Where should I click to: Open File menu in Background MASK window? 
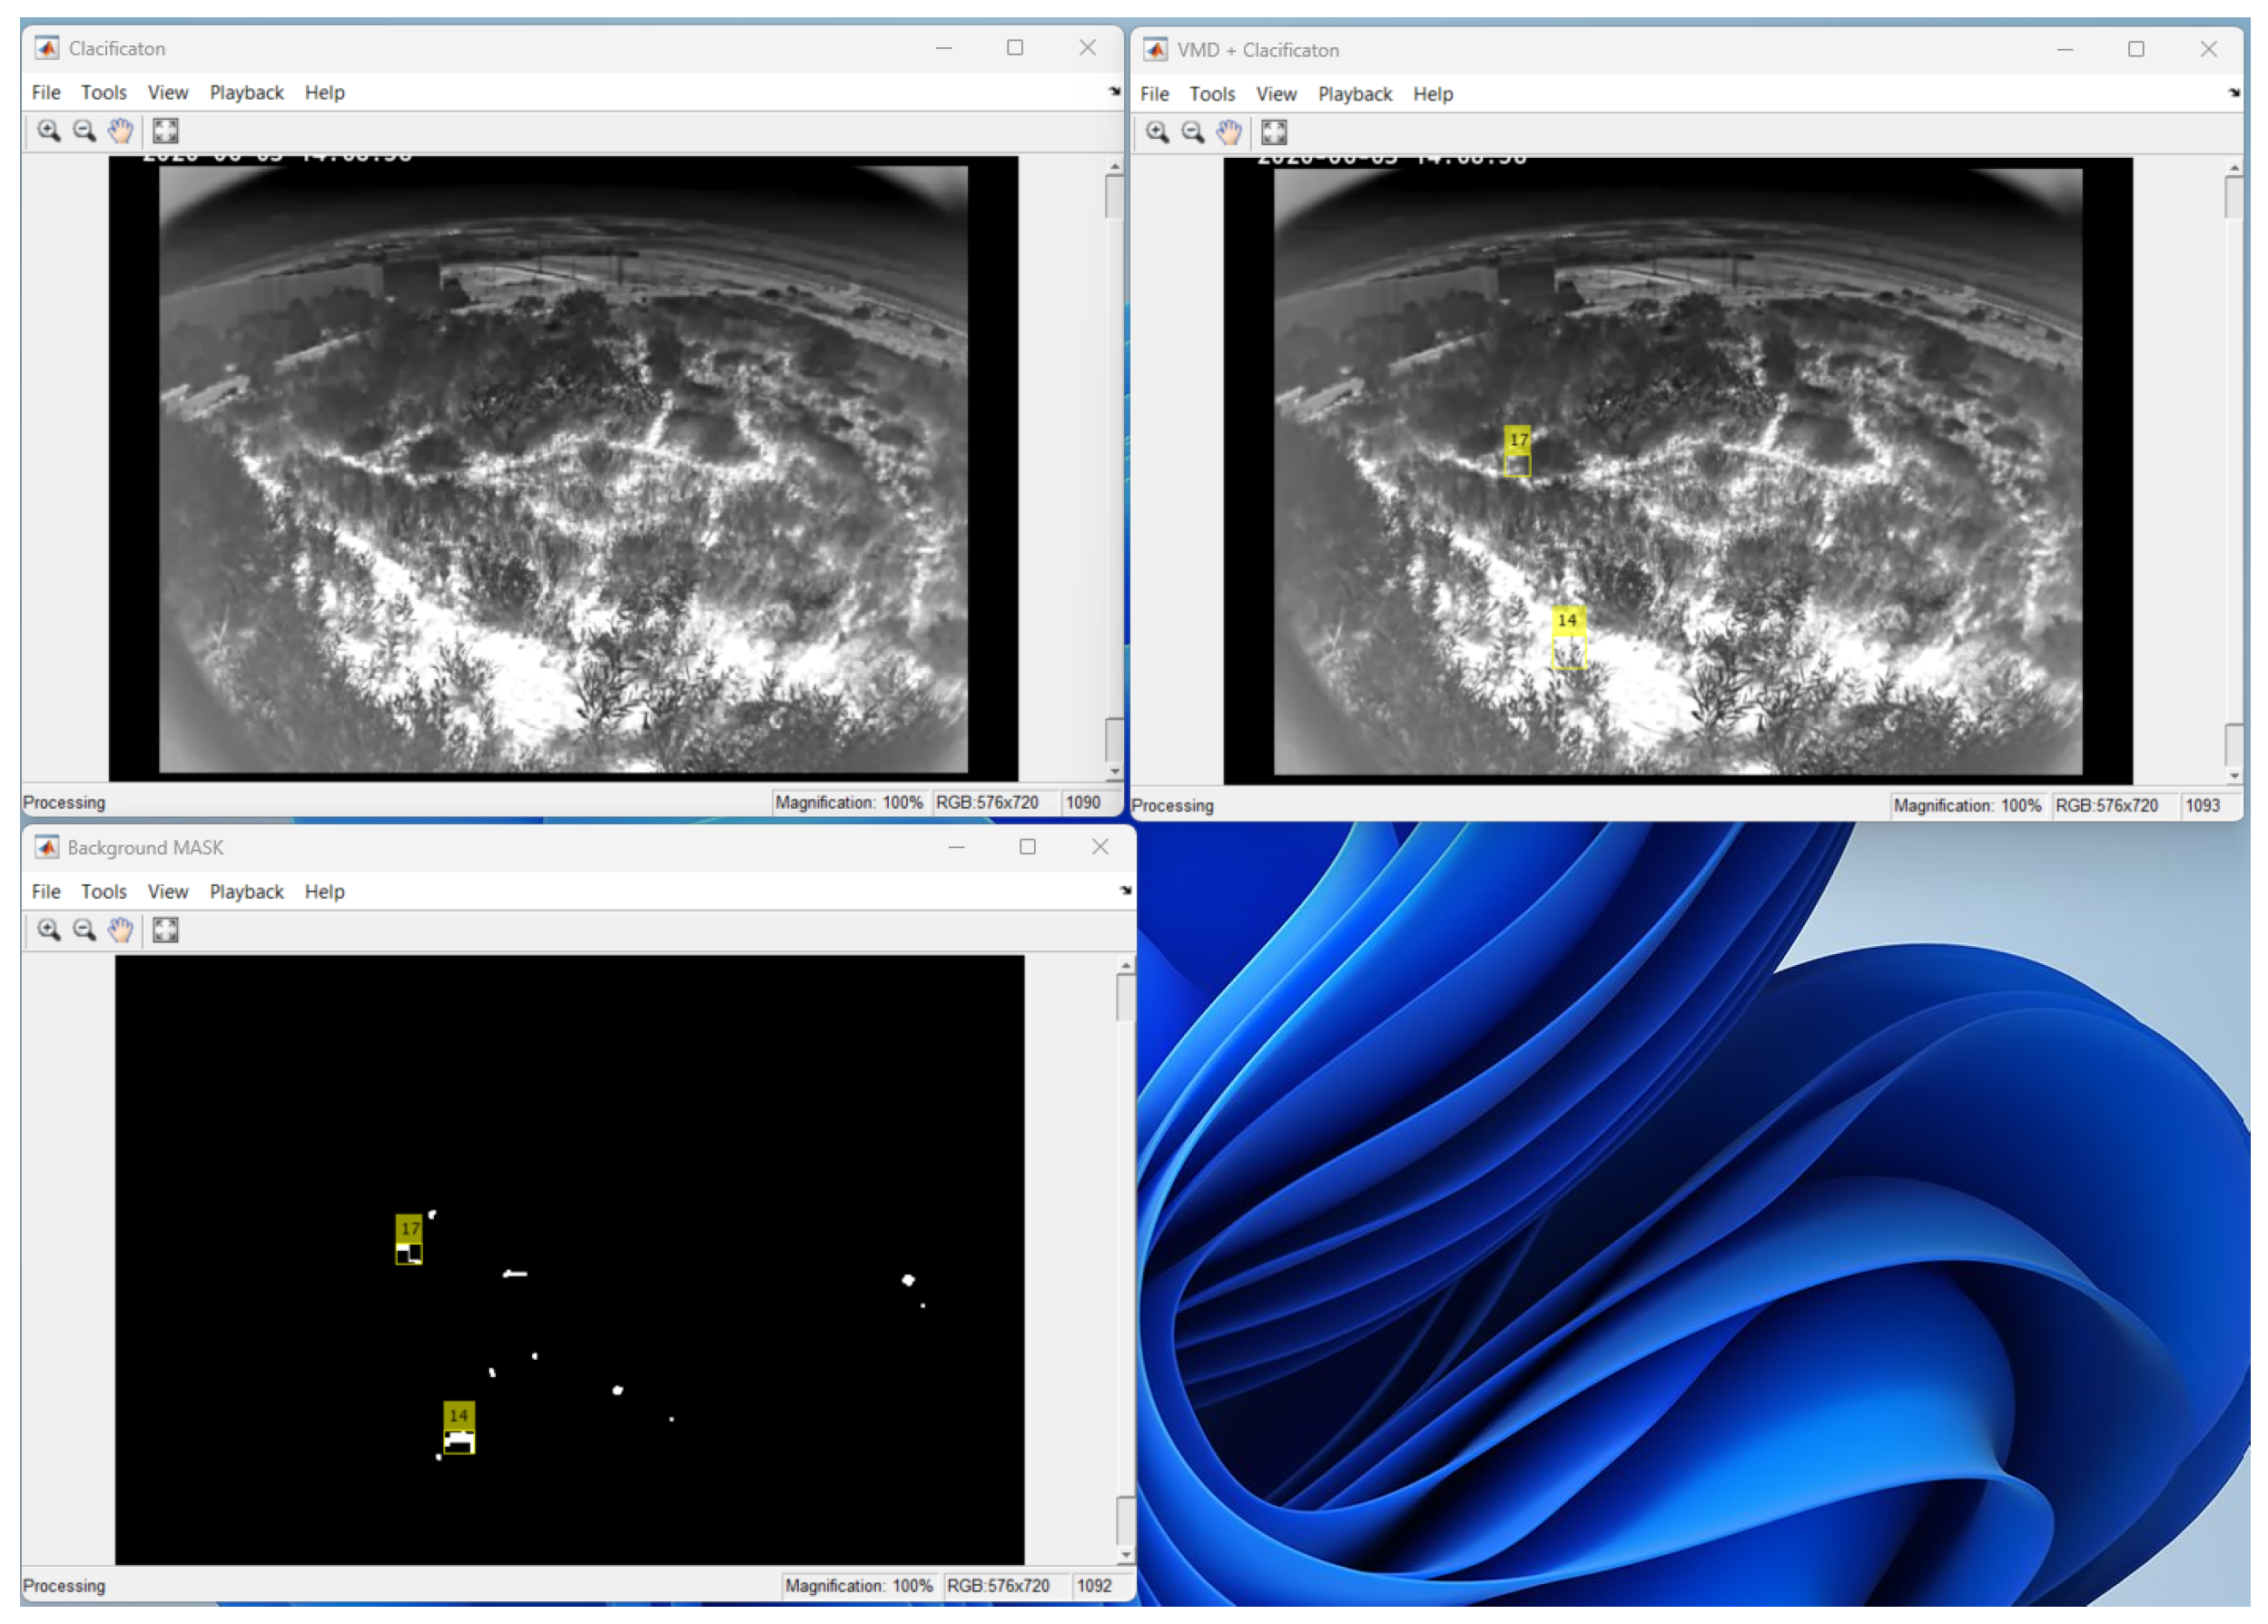(46, 892)
